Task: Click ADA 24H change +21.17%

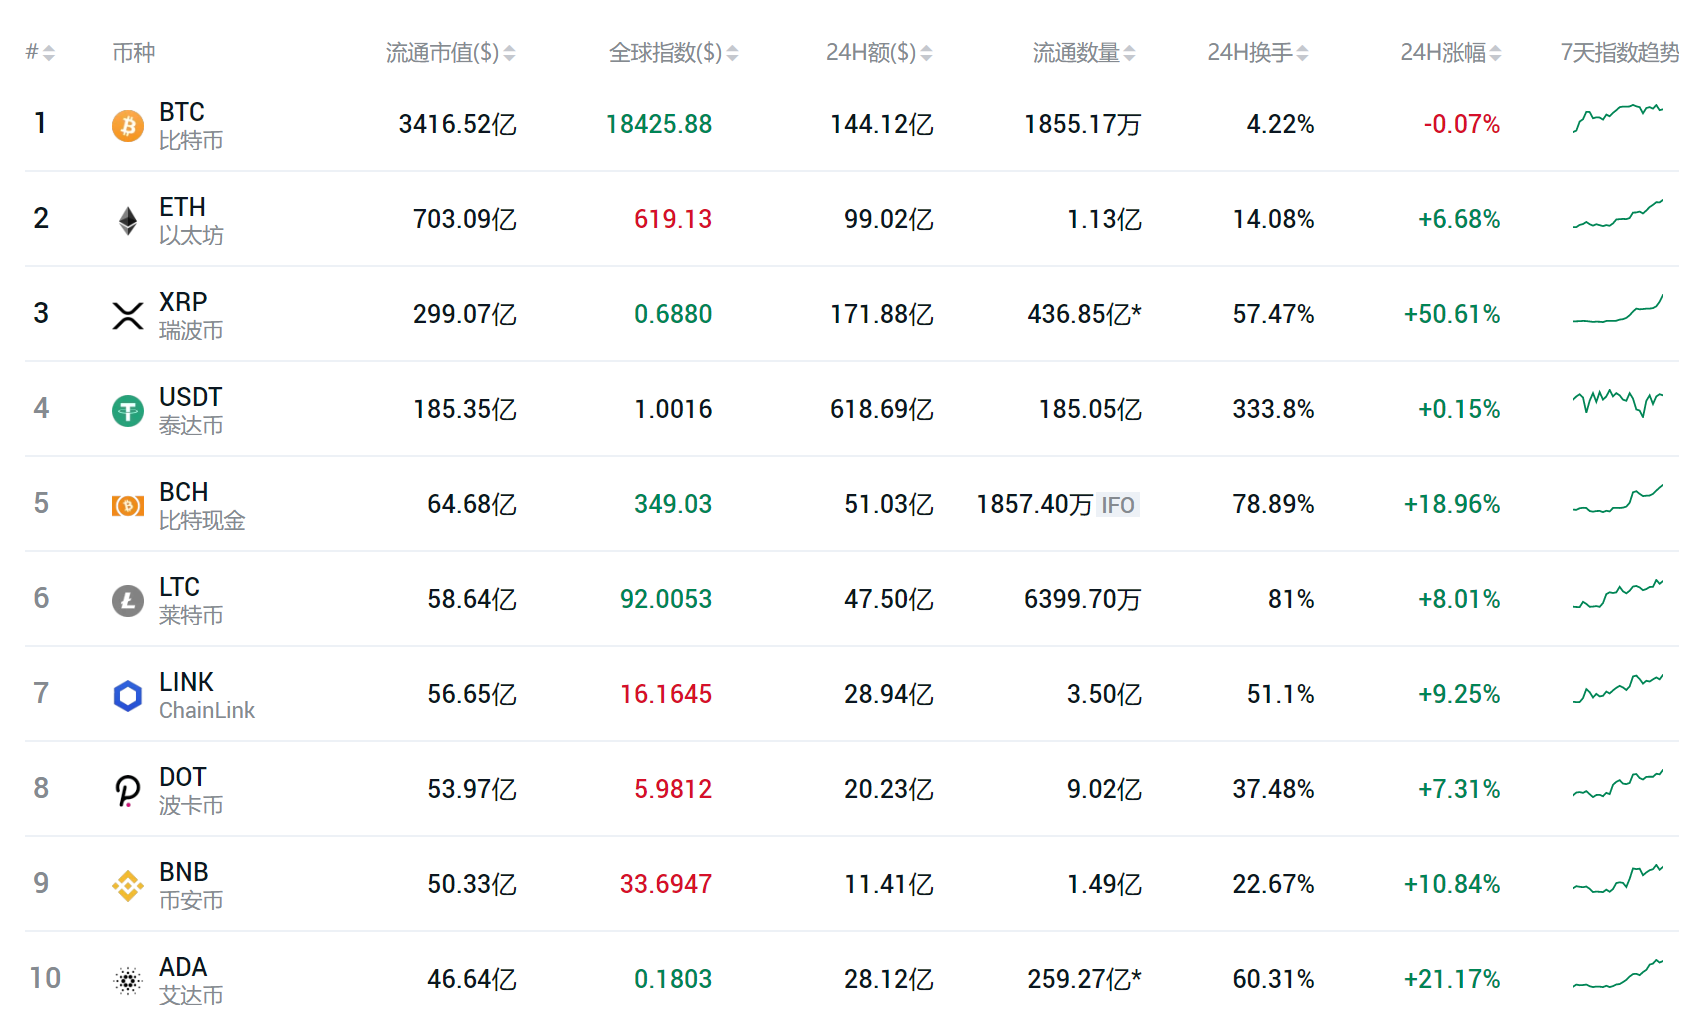Action: 1452,979
